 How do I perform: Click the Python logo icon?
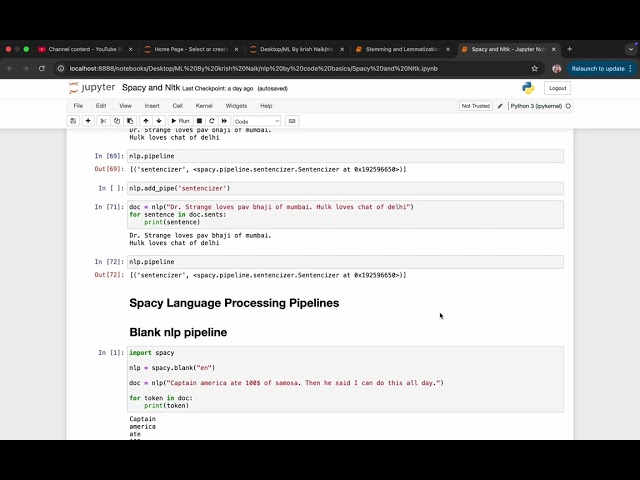pos(528,88)
